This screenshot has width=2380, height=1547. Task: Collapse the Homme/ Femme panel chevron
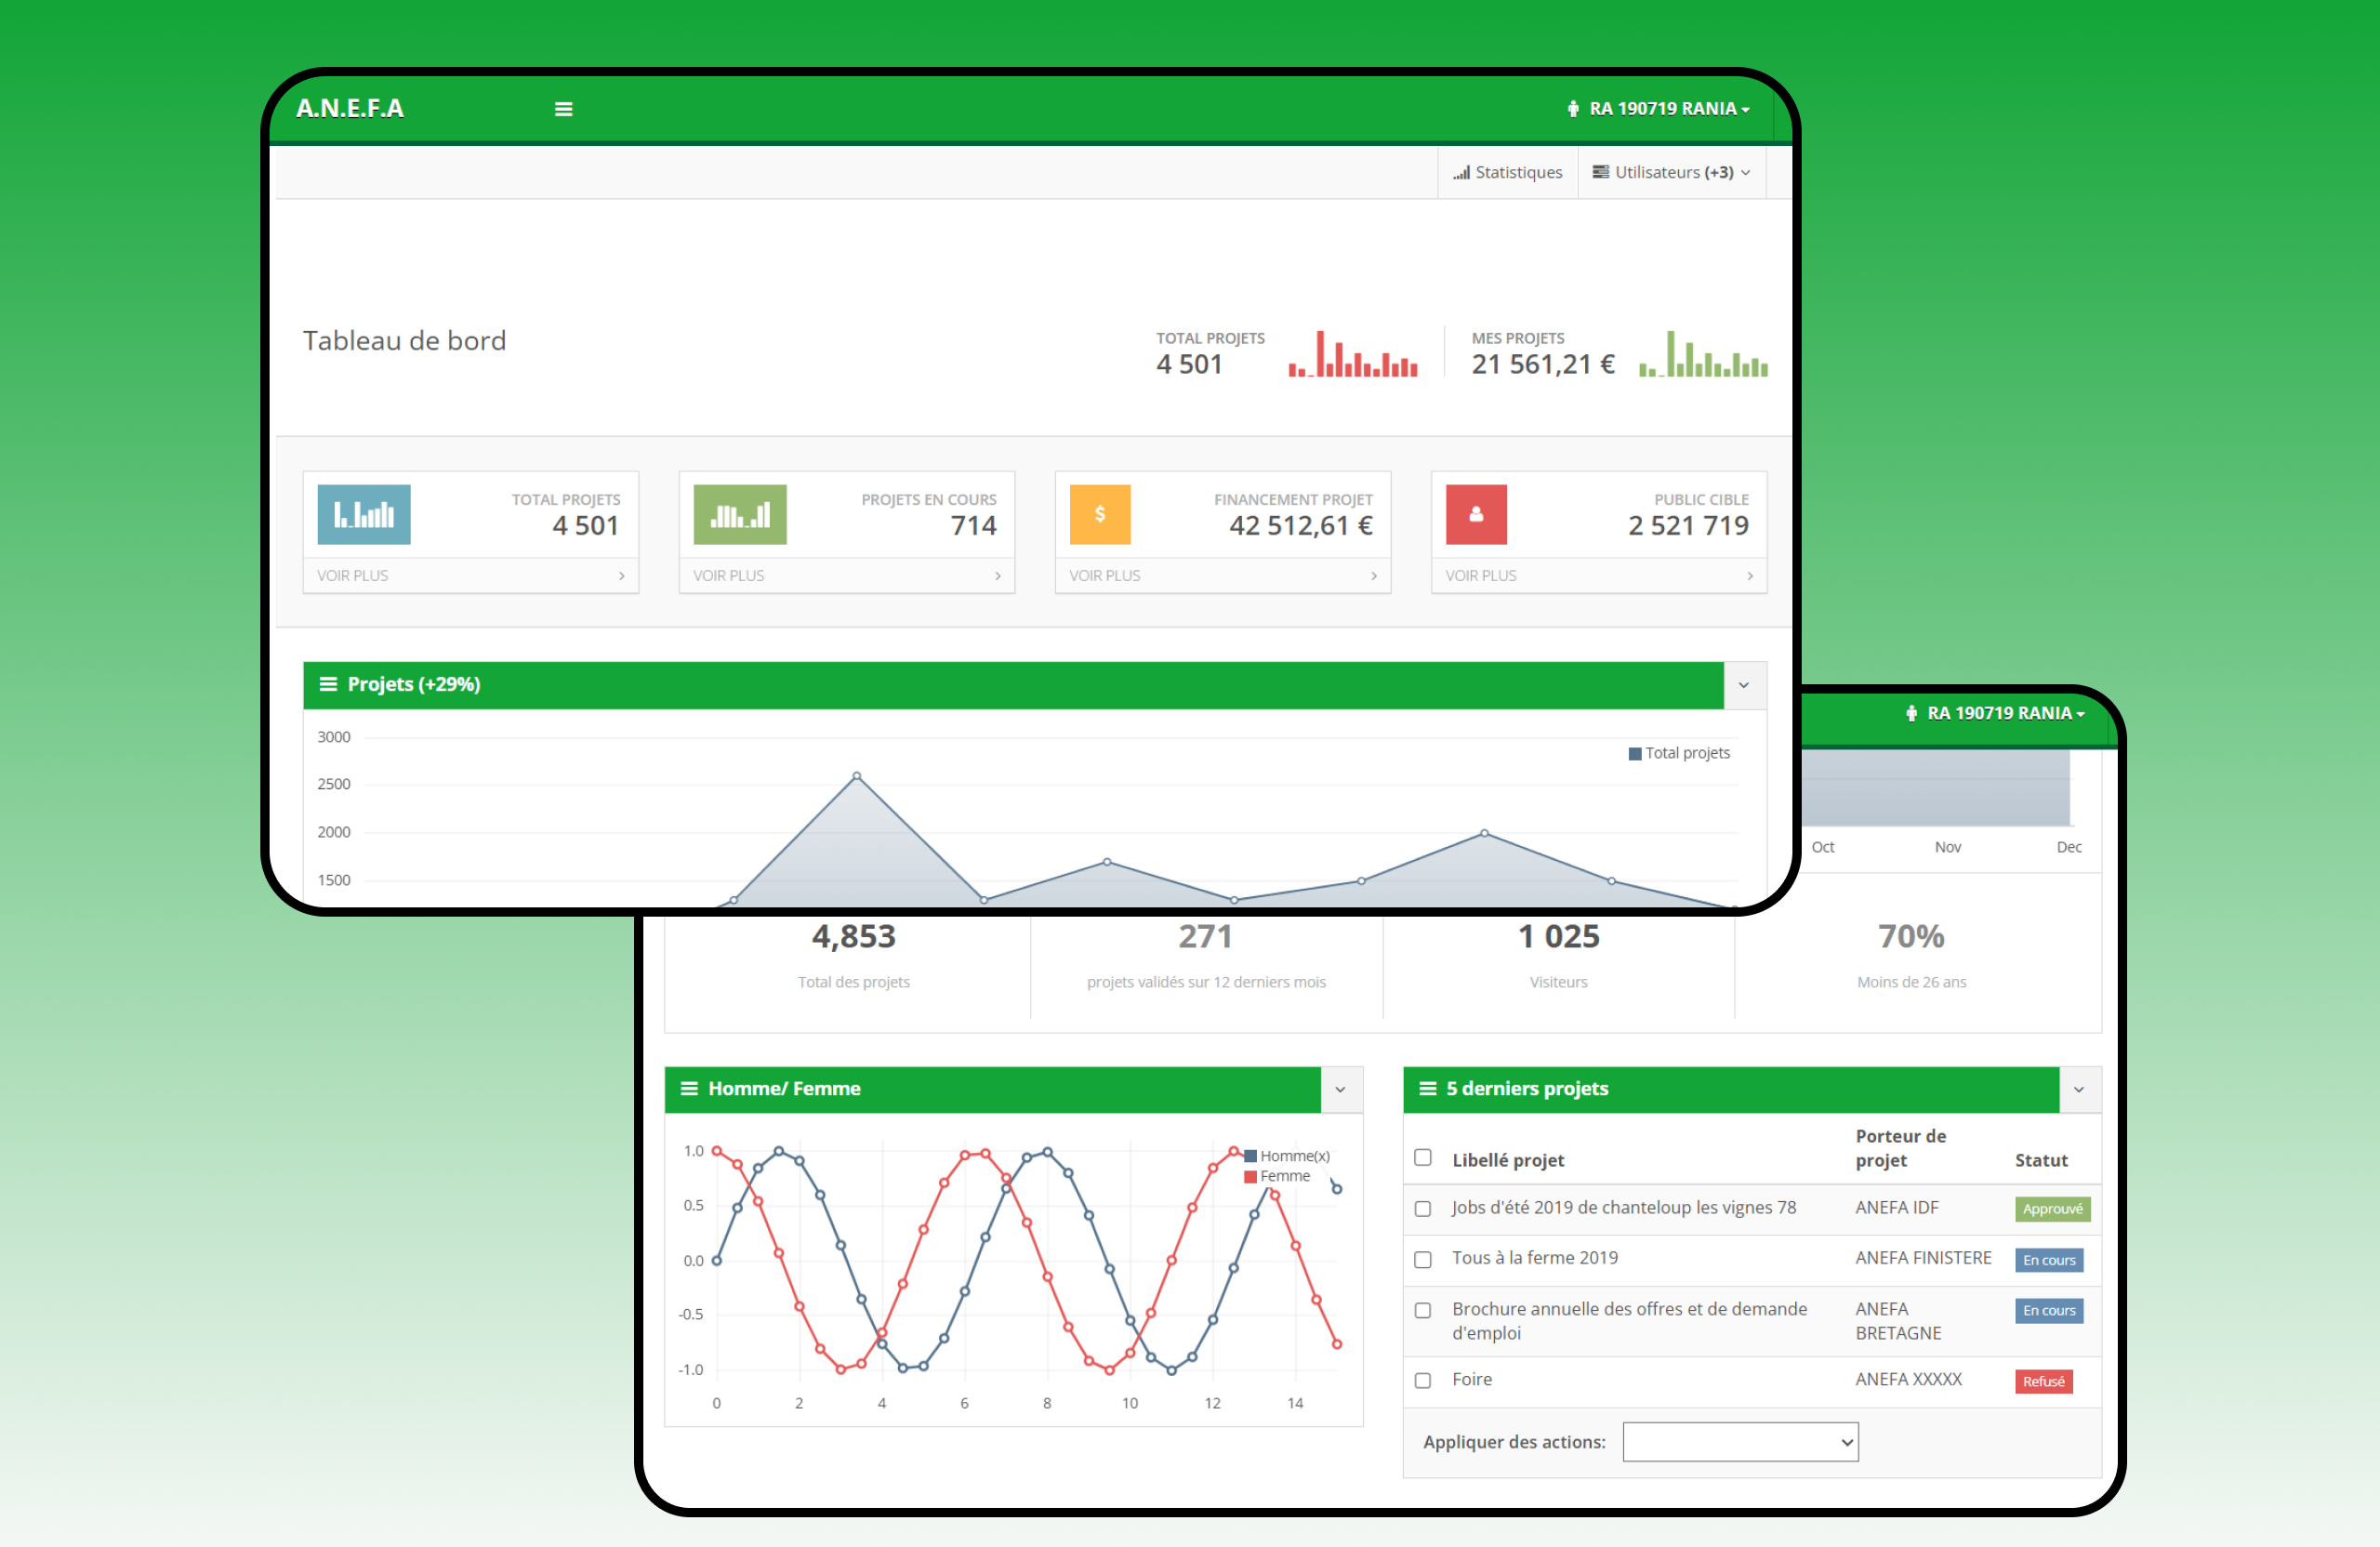pos(1340,1089)
